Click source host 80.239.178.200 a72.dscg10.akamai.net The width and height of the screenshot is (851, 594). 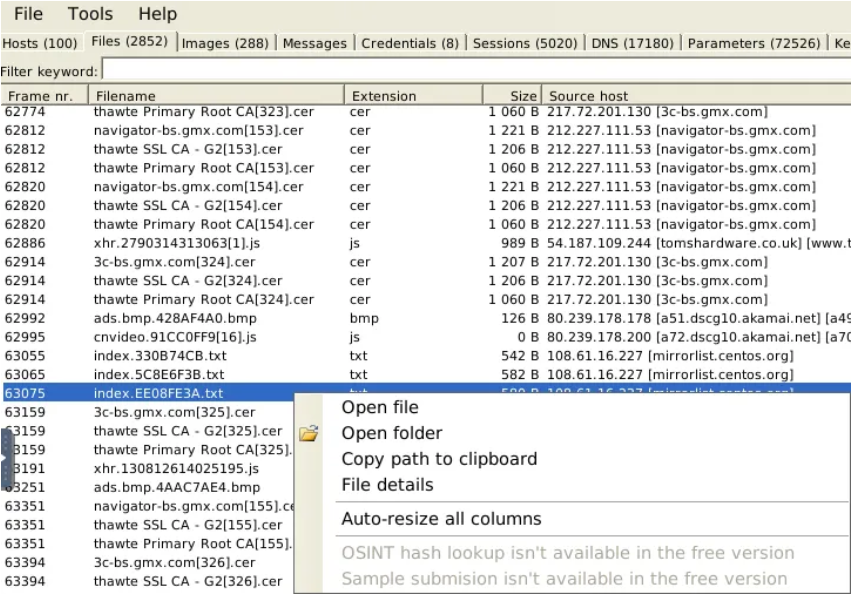(x=698, y=337)
